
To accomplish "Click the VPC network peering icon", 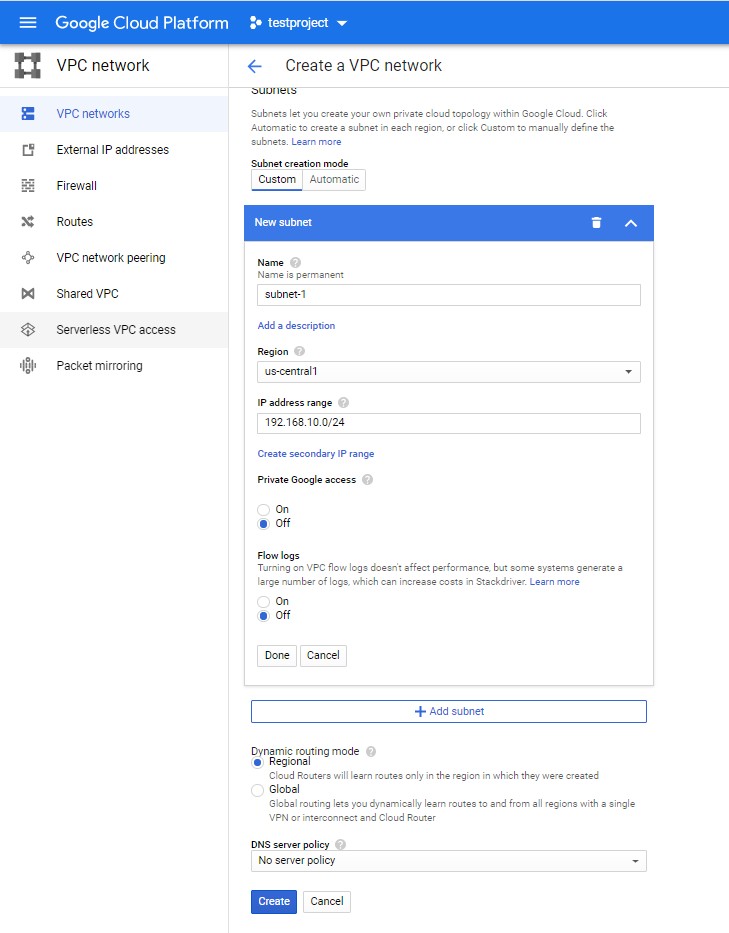I will tap(28, 258).
